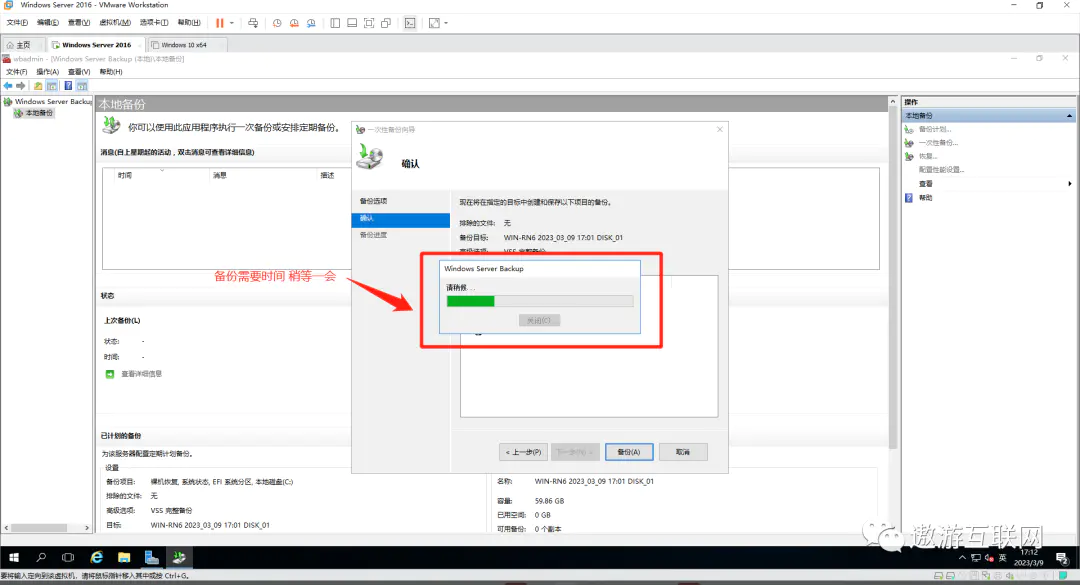Click the 上一步(P) button

[x=523, y=452]
